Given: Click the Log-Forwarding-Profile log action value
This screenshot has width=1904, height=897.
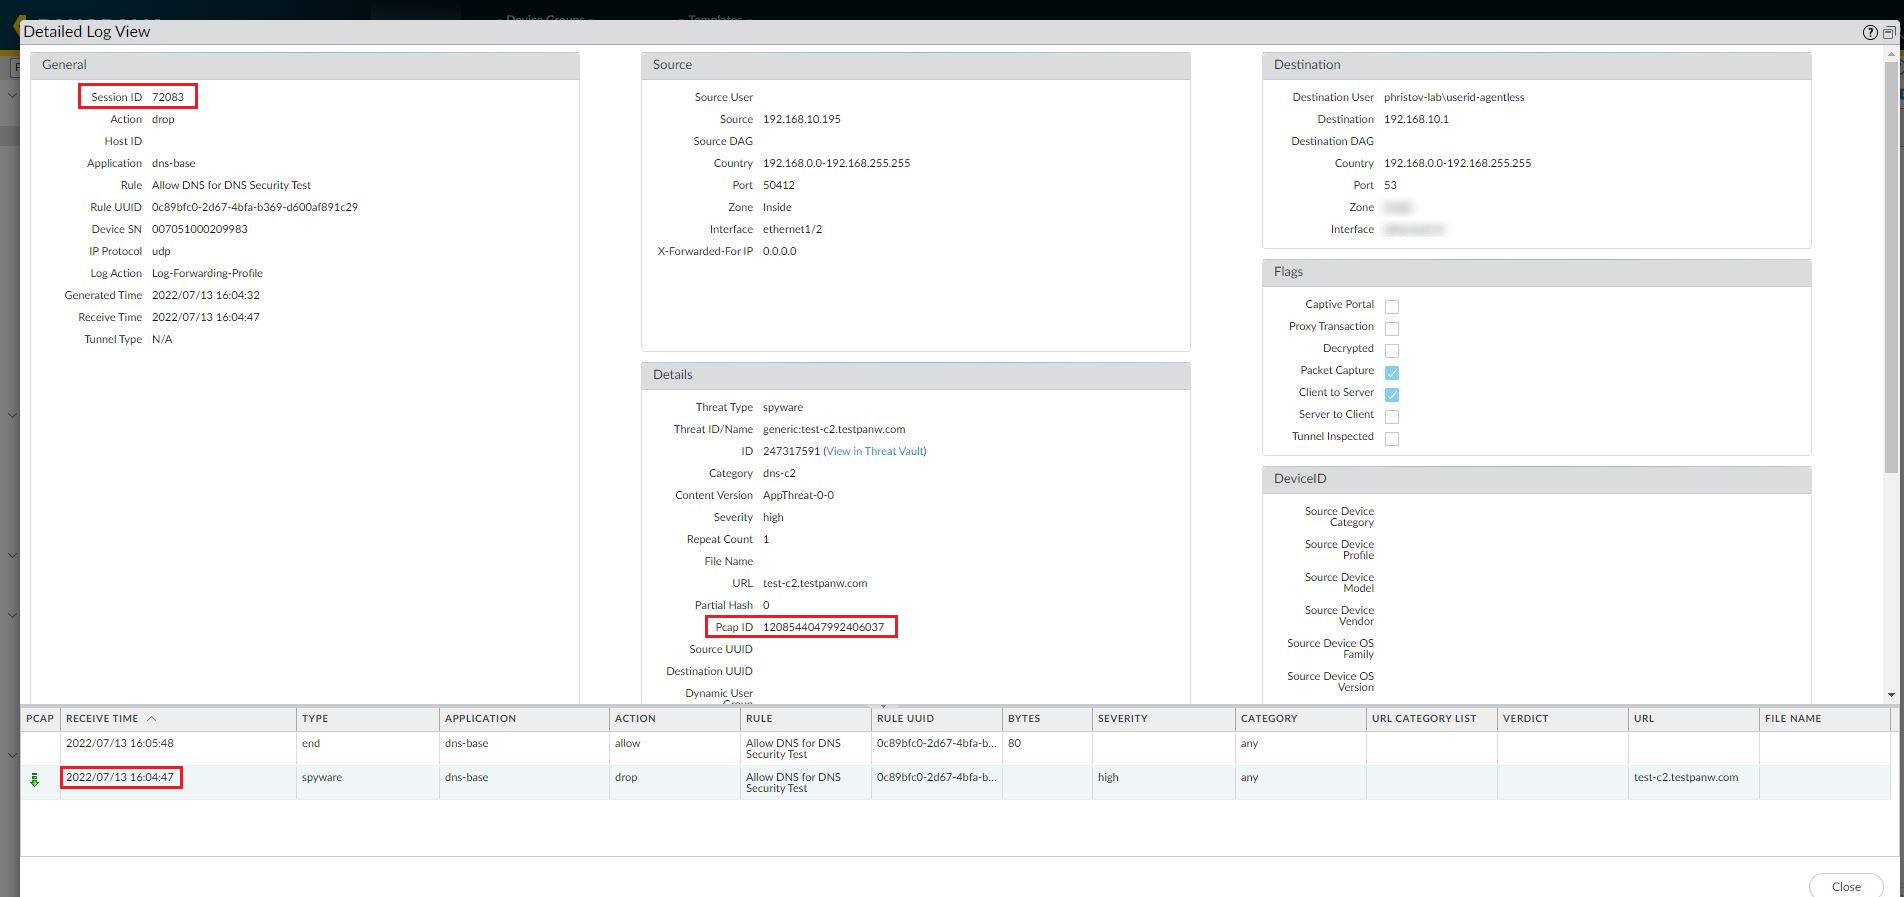Looking at the screenshot, I should (x=207, y=273).
